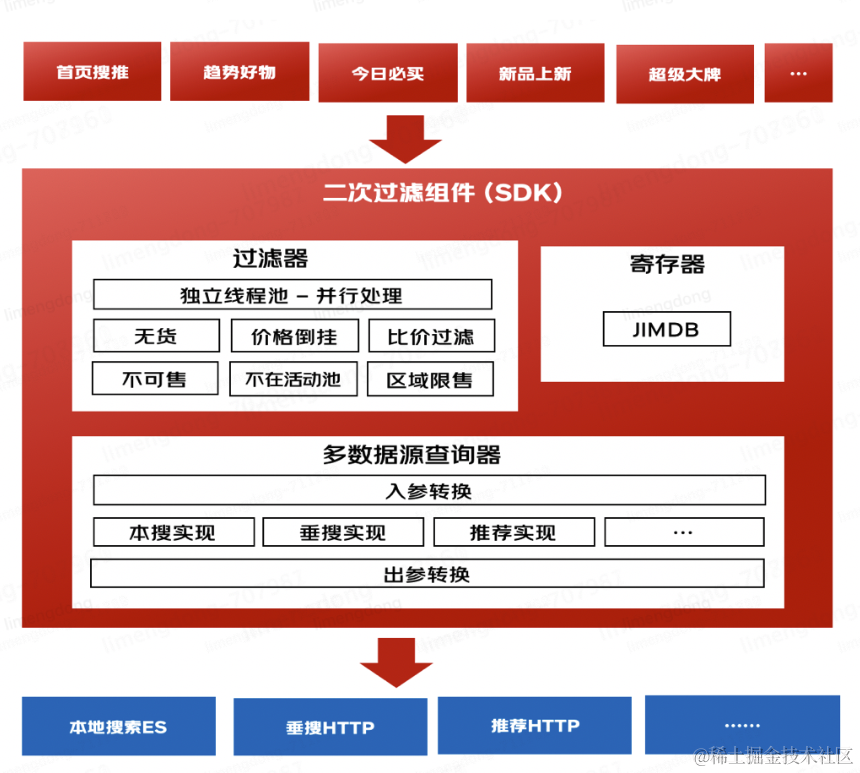
Task: Click the 比价过滤 box
Action: [x=432, y=336]
